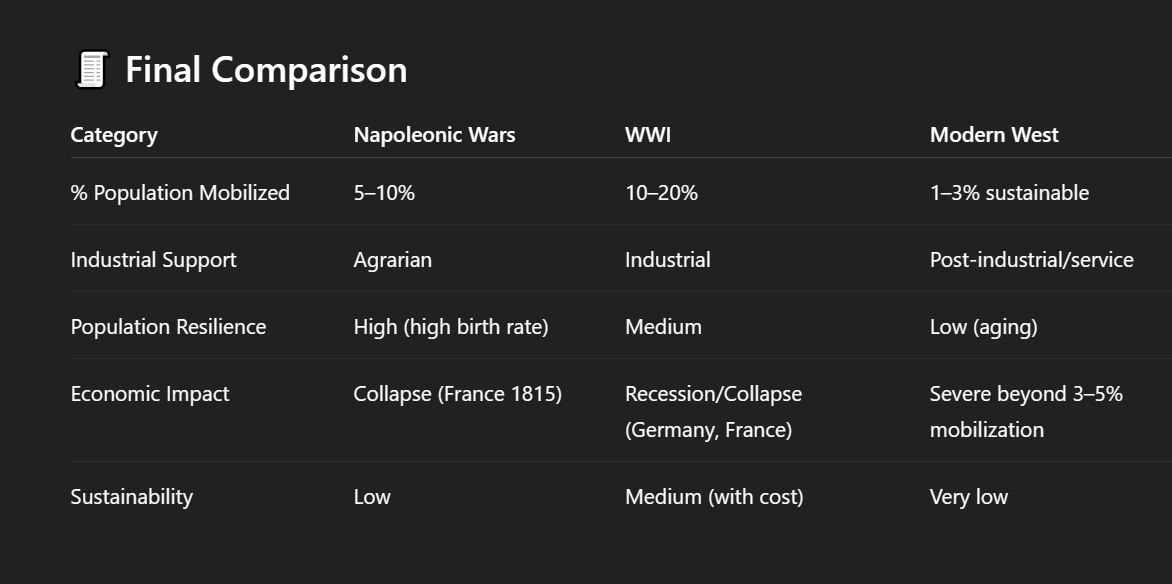
Task: Select the Sustainability row label
Action: pos(132,497)
